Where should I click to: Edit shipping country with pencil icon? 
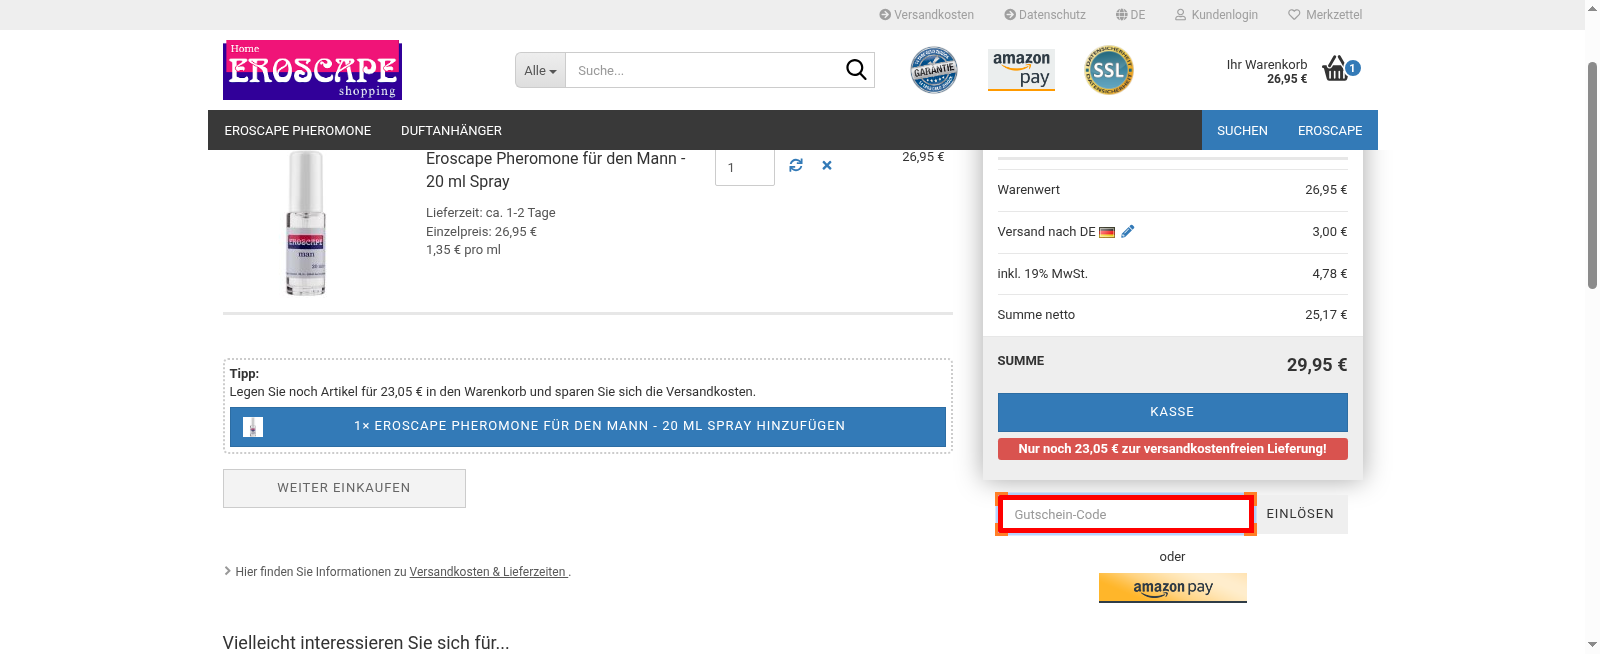1128,231
